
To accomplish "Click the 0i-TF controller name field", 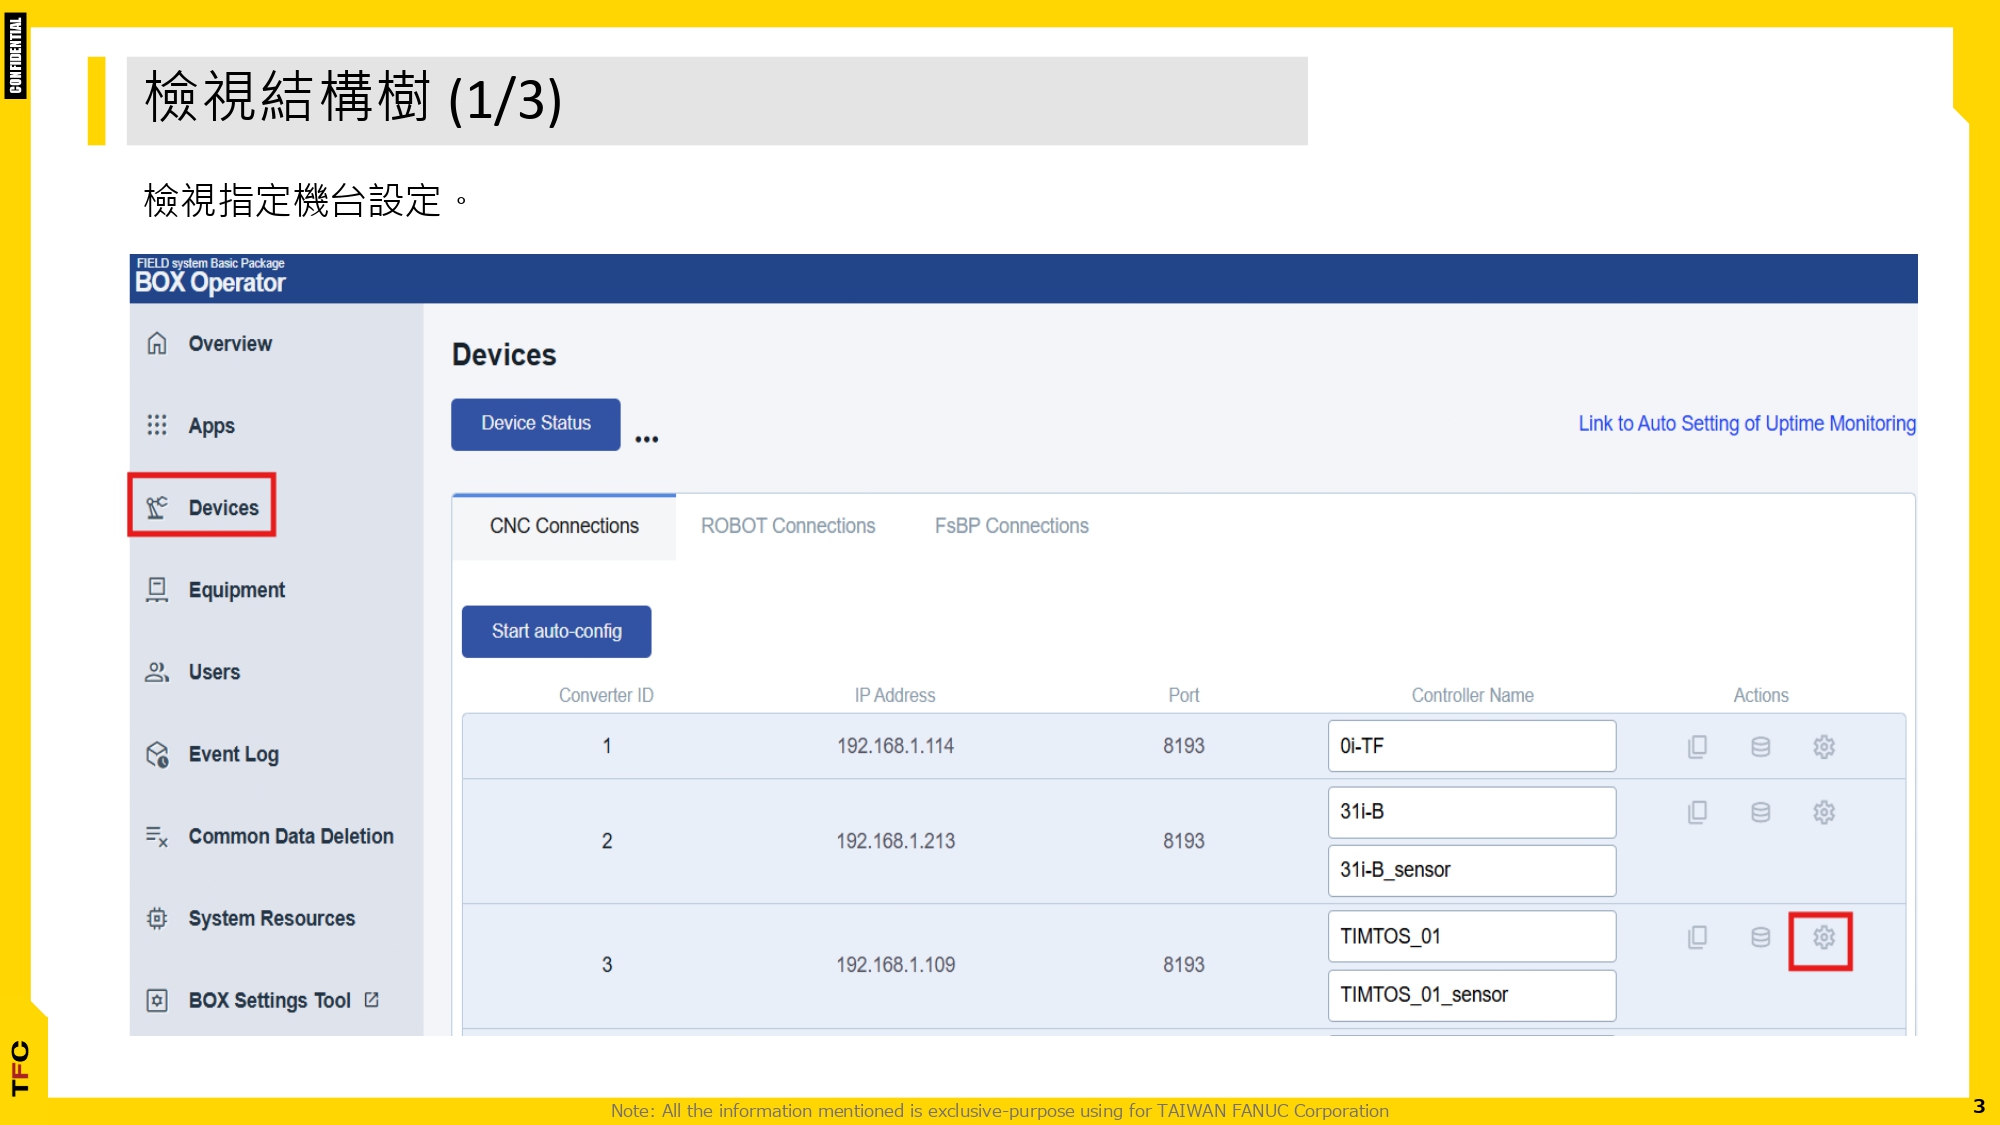I will click(x=1471, y=746).
